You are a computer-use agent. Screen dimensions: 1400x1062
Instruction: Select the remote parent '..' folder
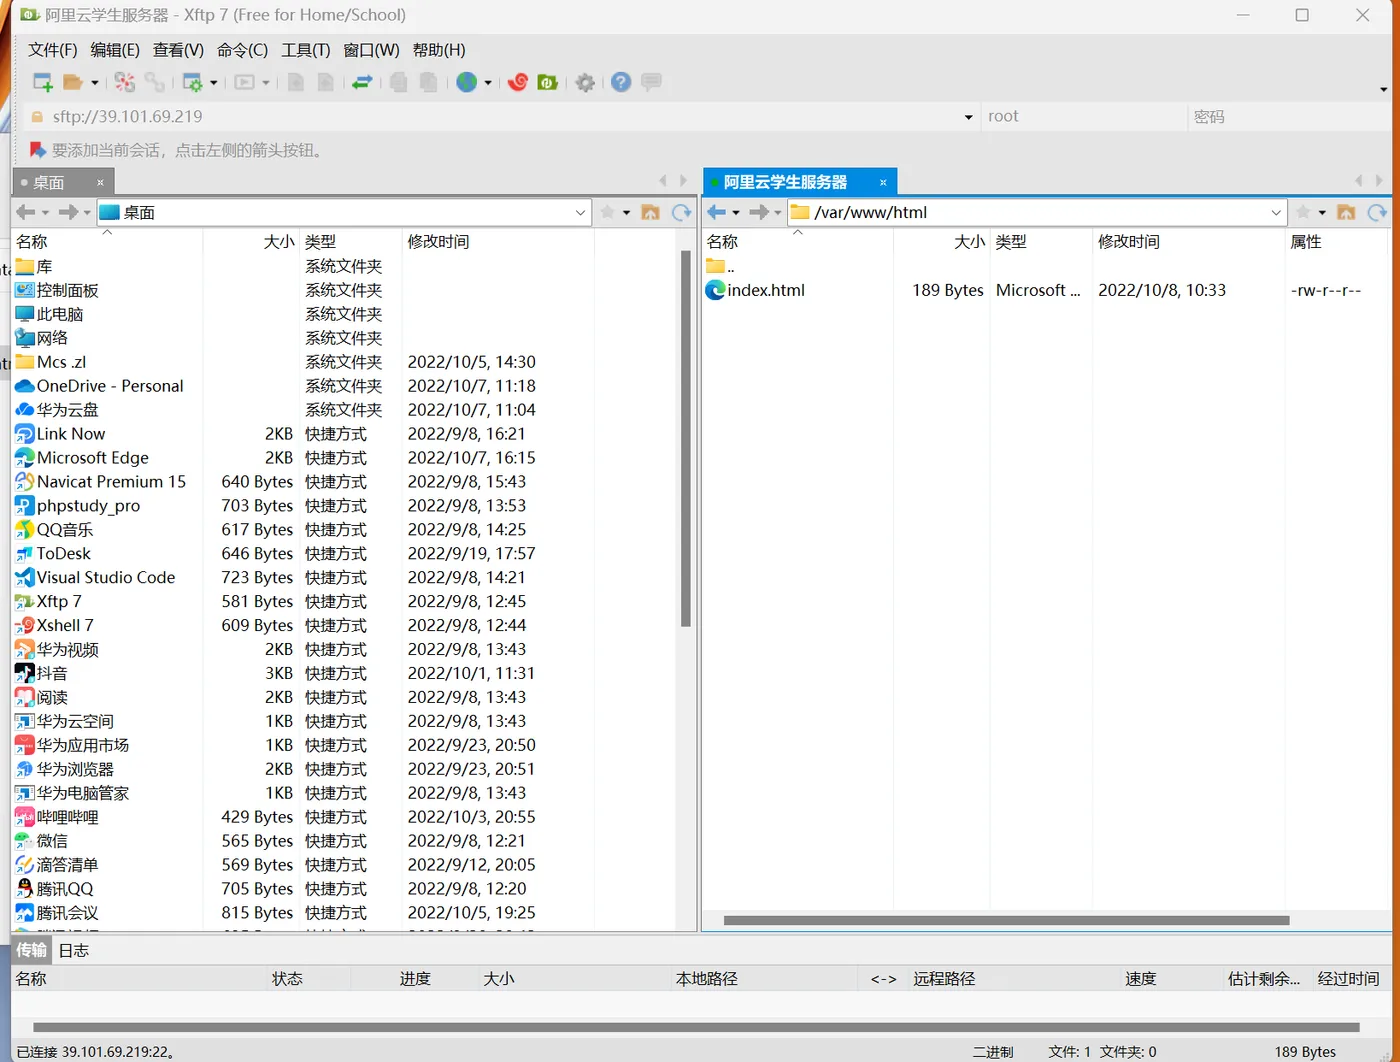point(720,266)
